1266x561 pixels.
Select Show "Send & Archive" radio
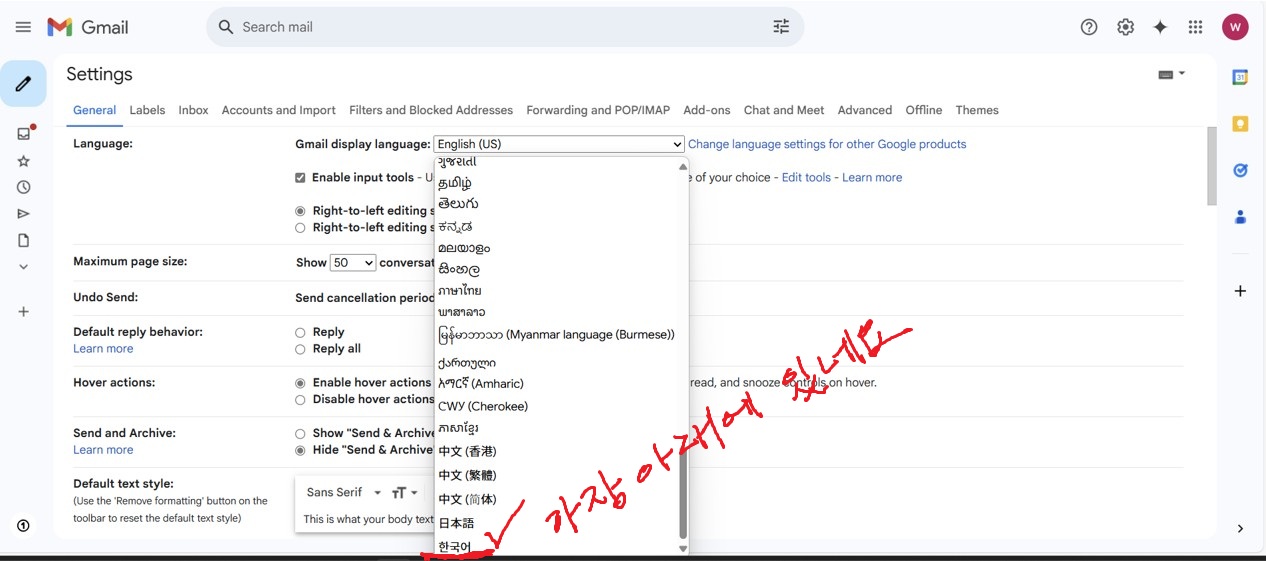(300, 434)
